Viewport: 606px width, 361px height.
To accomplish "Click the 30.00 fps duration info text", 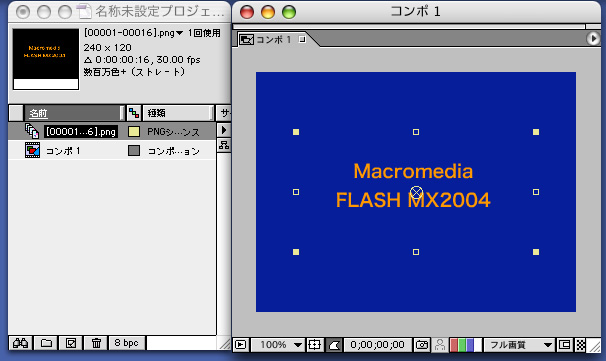I will click(x=142, y=60).
